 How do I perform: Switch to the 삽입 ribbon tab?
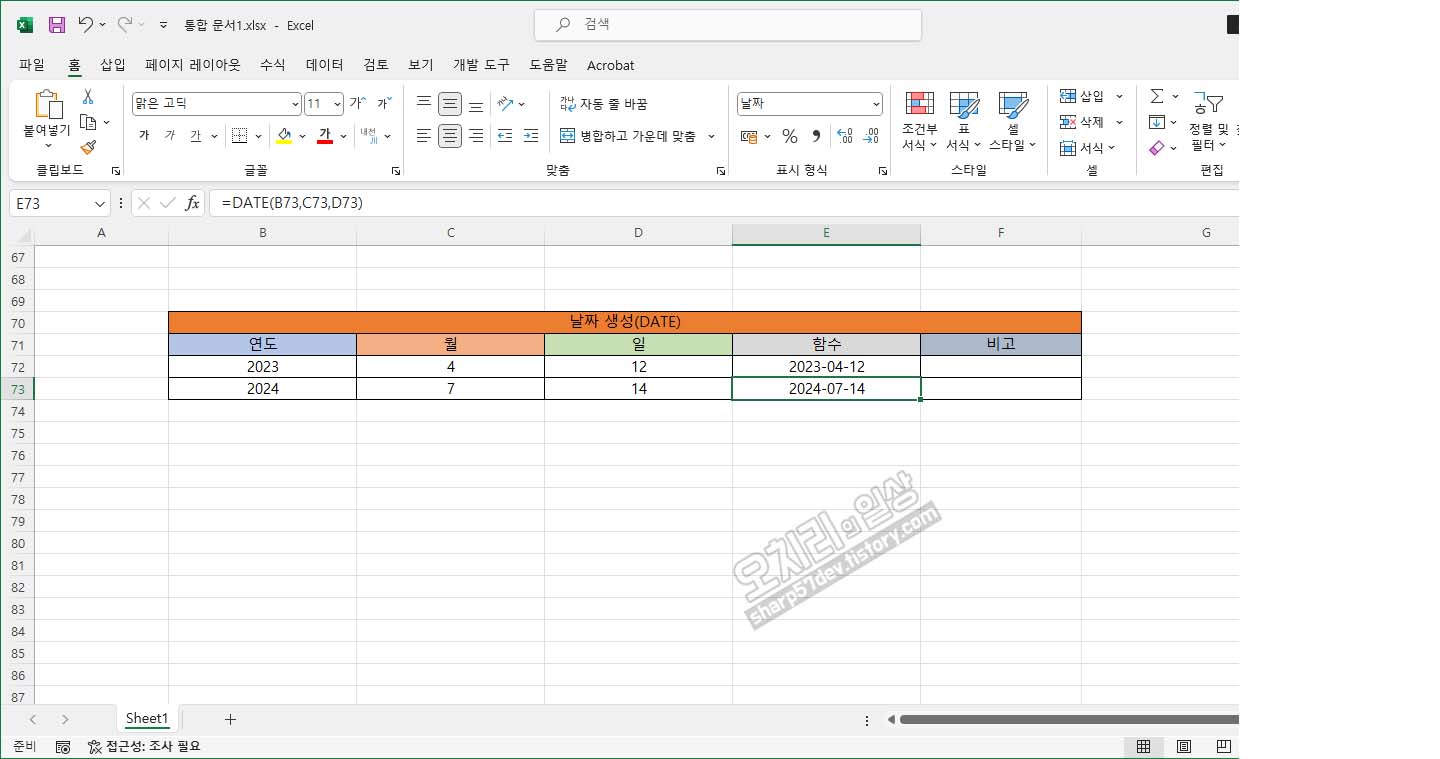tap(113, 65)
